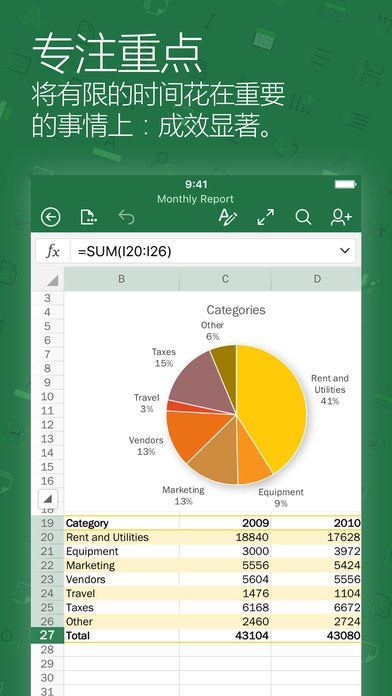392x696 pixels.
Task: Select cell with value 6672
Action: [316, 607]
